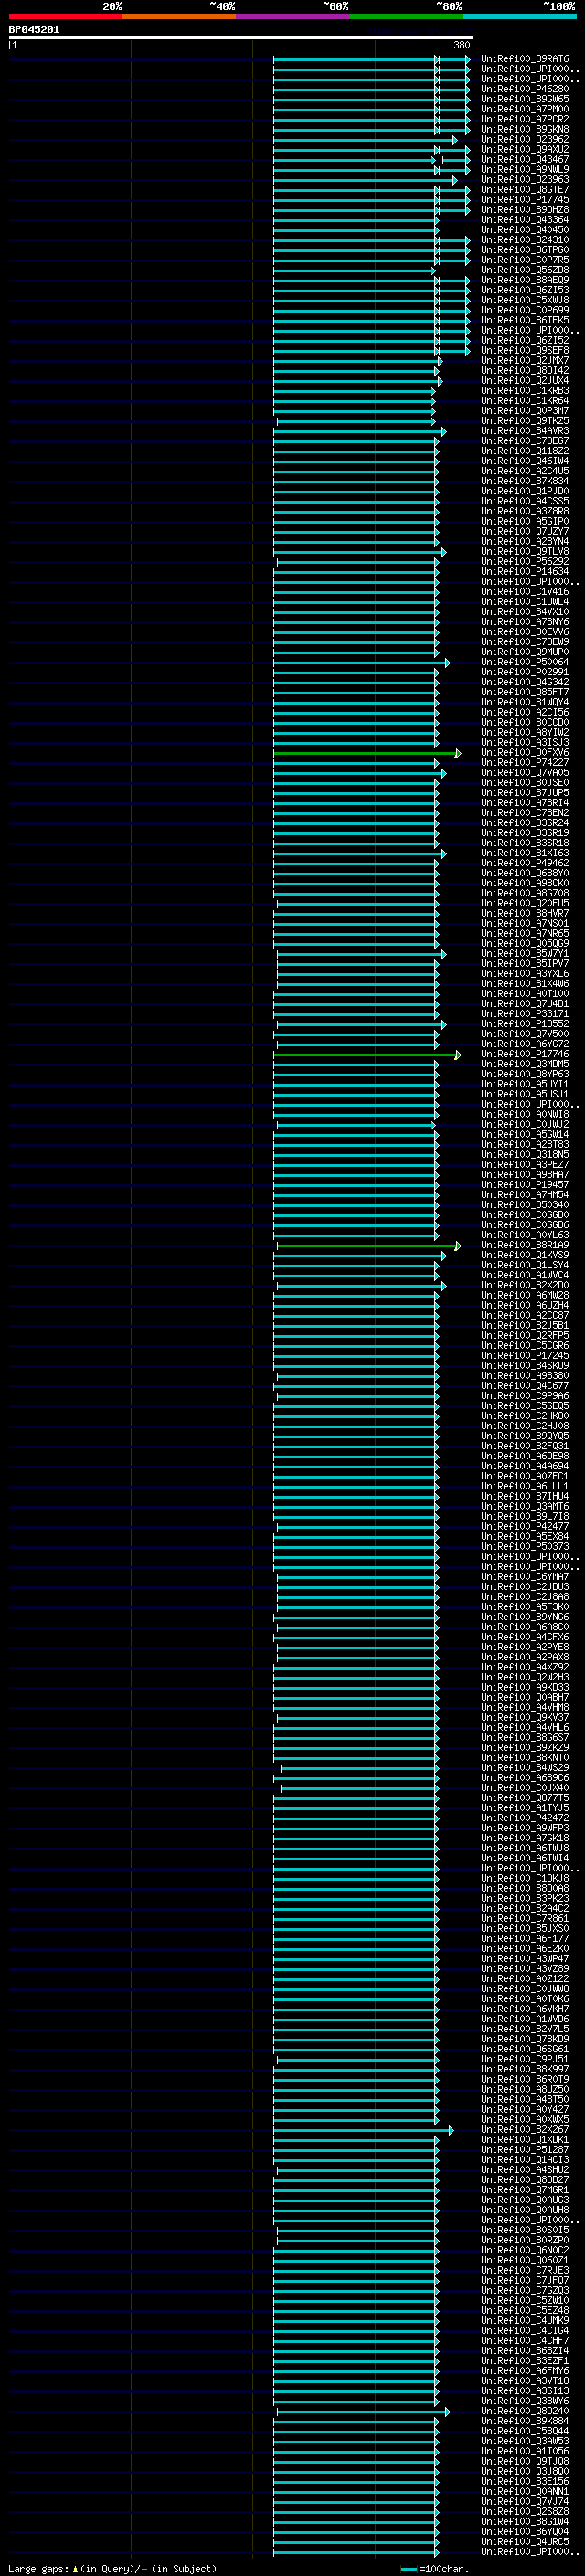This screenshot has height=2576, width=585.
Task: Select hit label UniRef100_C1KR83
Action: [525, 391]
